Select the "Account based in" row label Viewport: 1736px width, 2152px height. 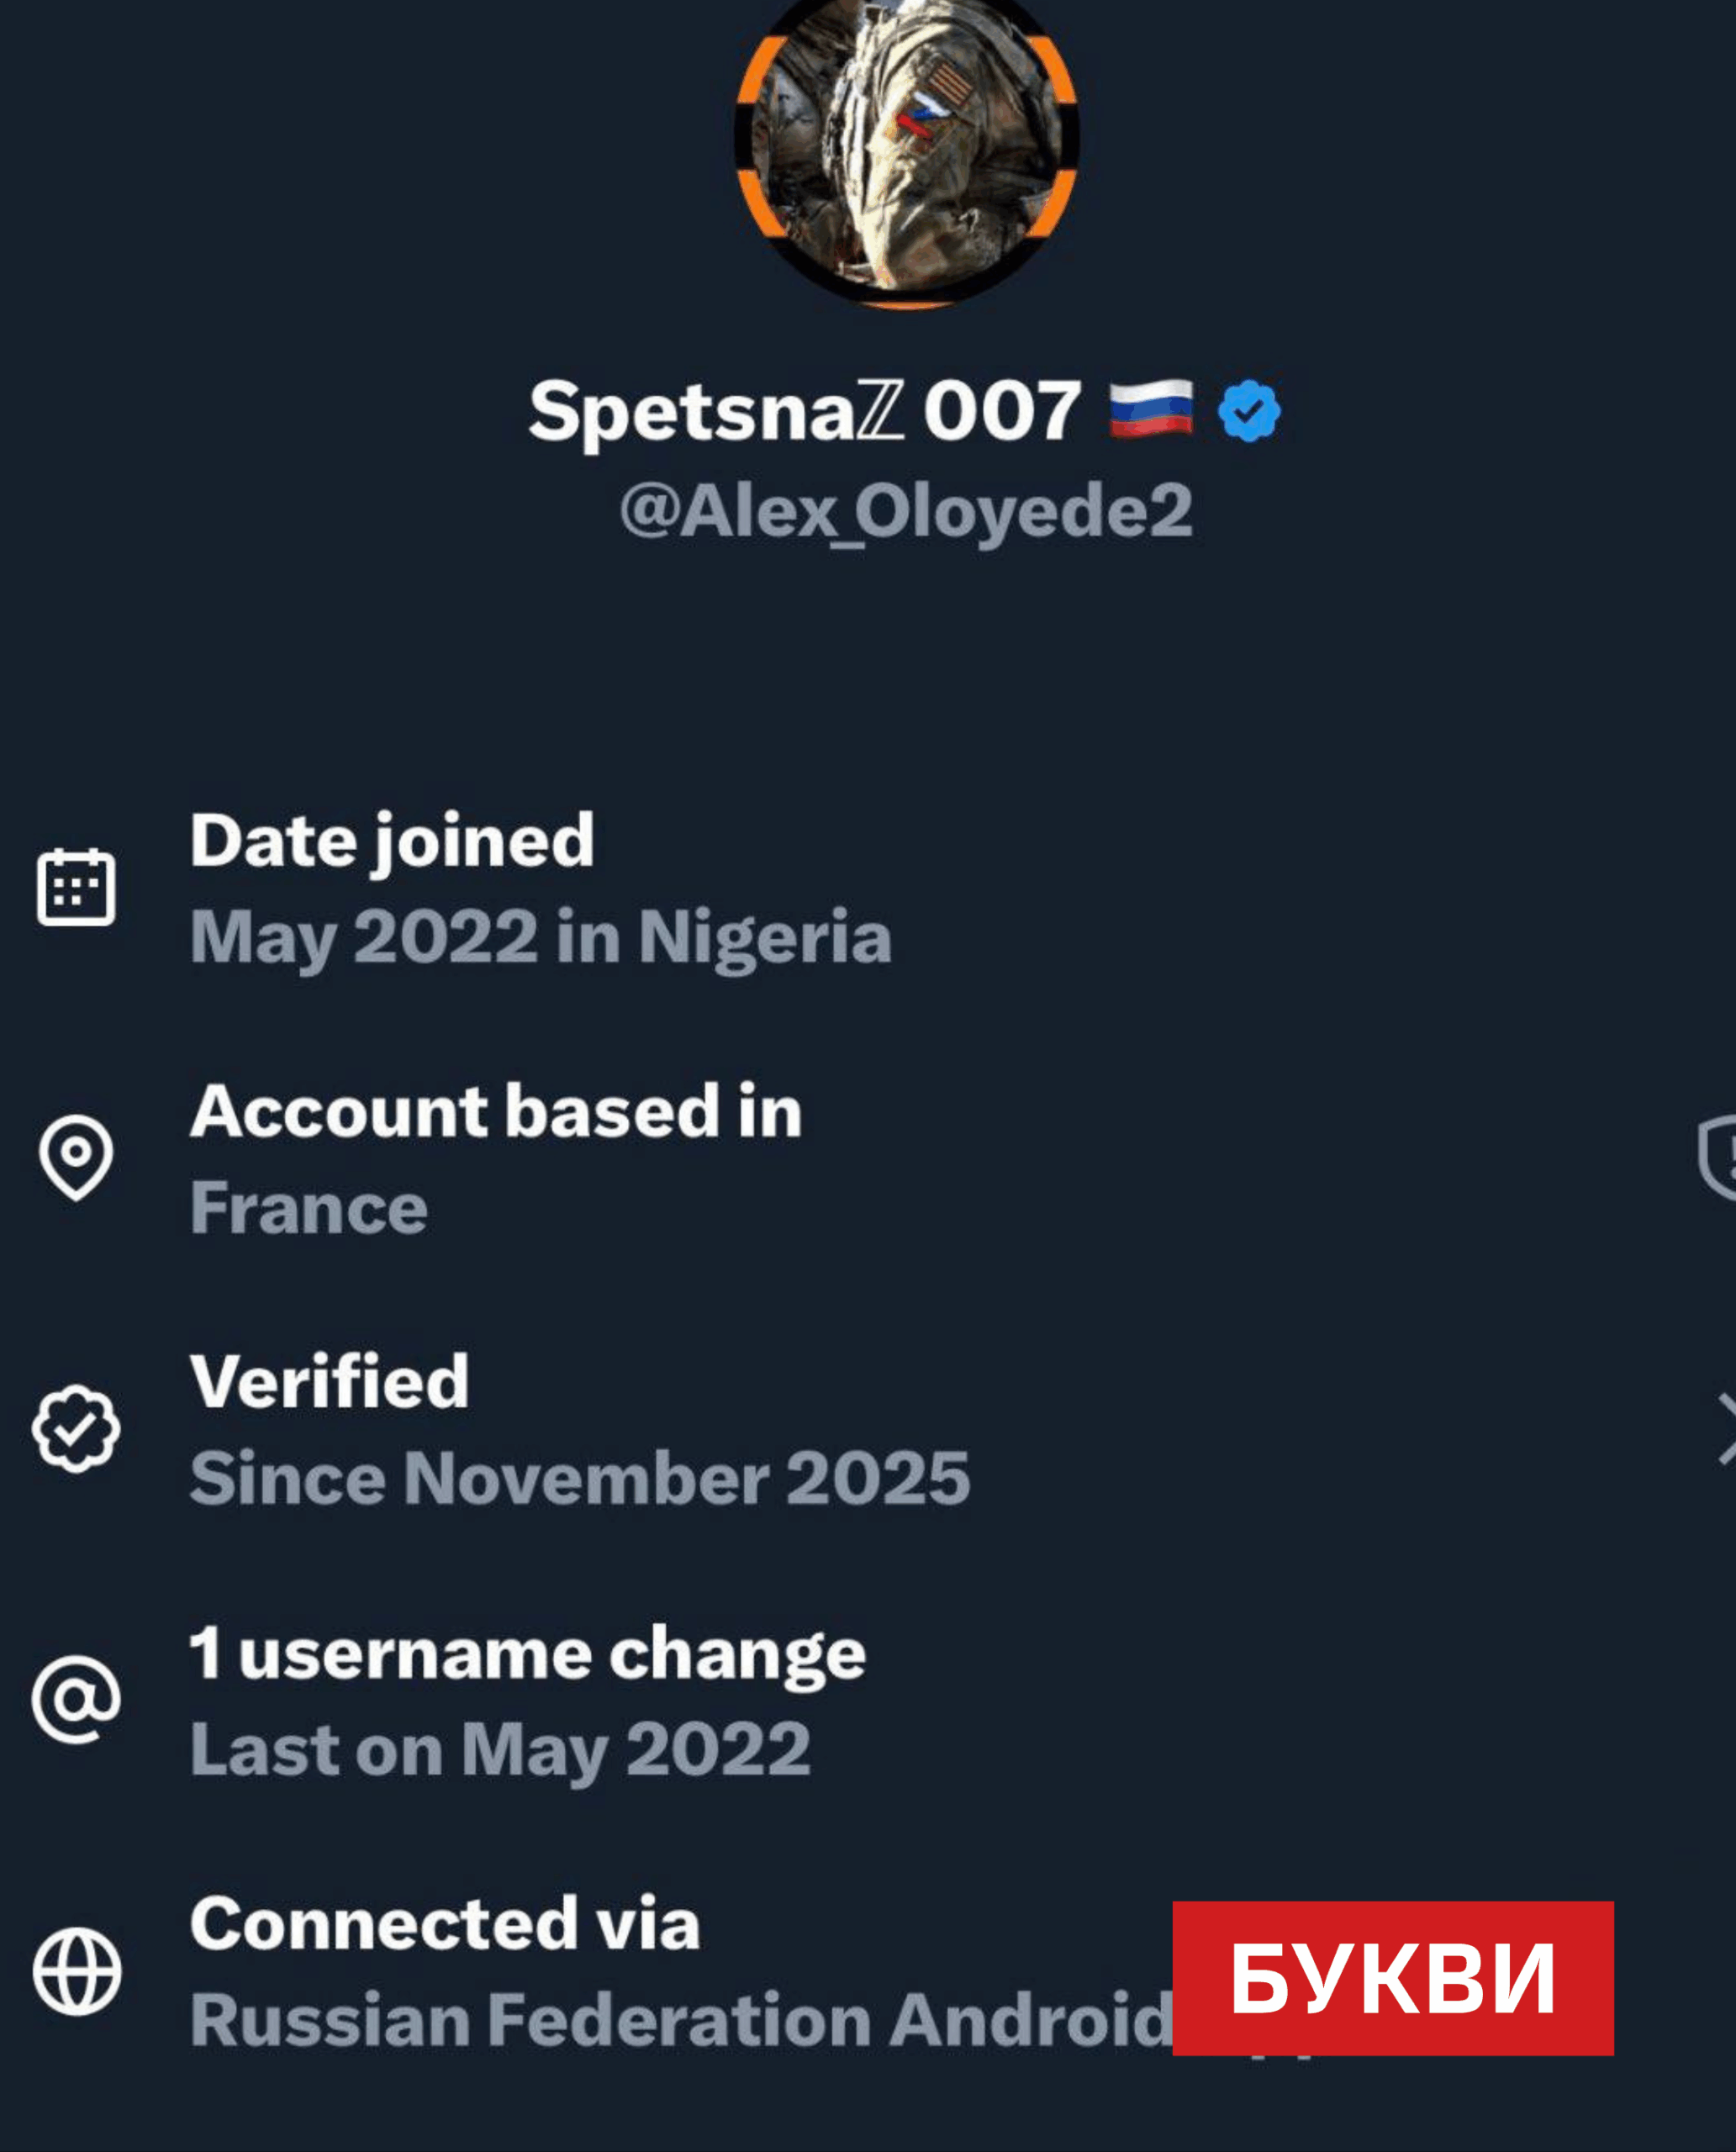(496, 1111)
